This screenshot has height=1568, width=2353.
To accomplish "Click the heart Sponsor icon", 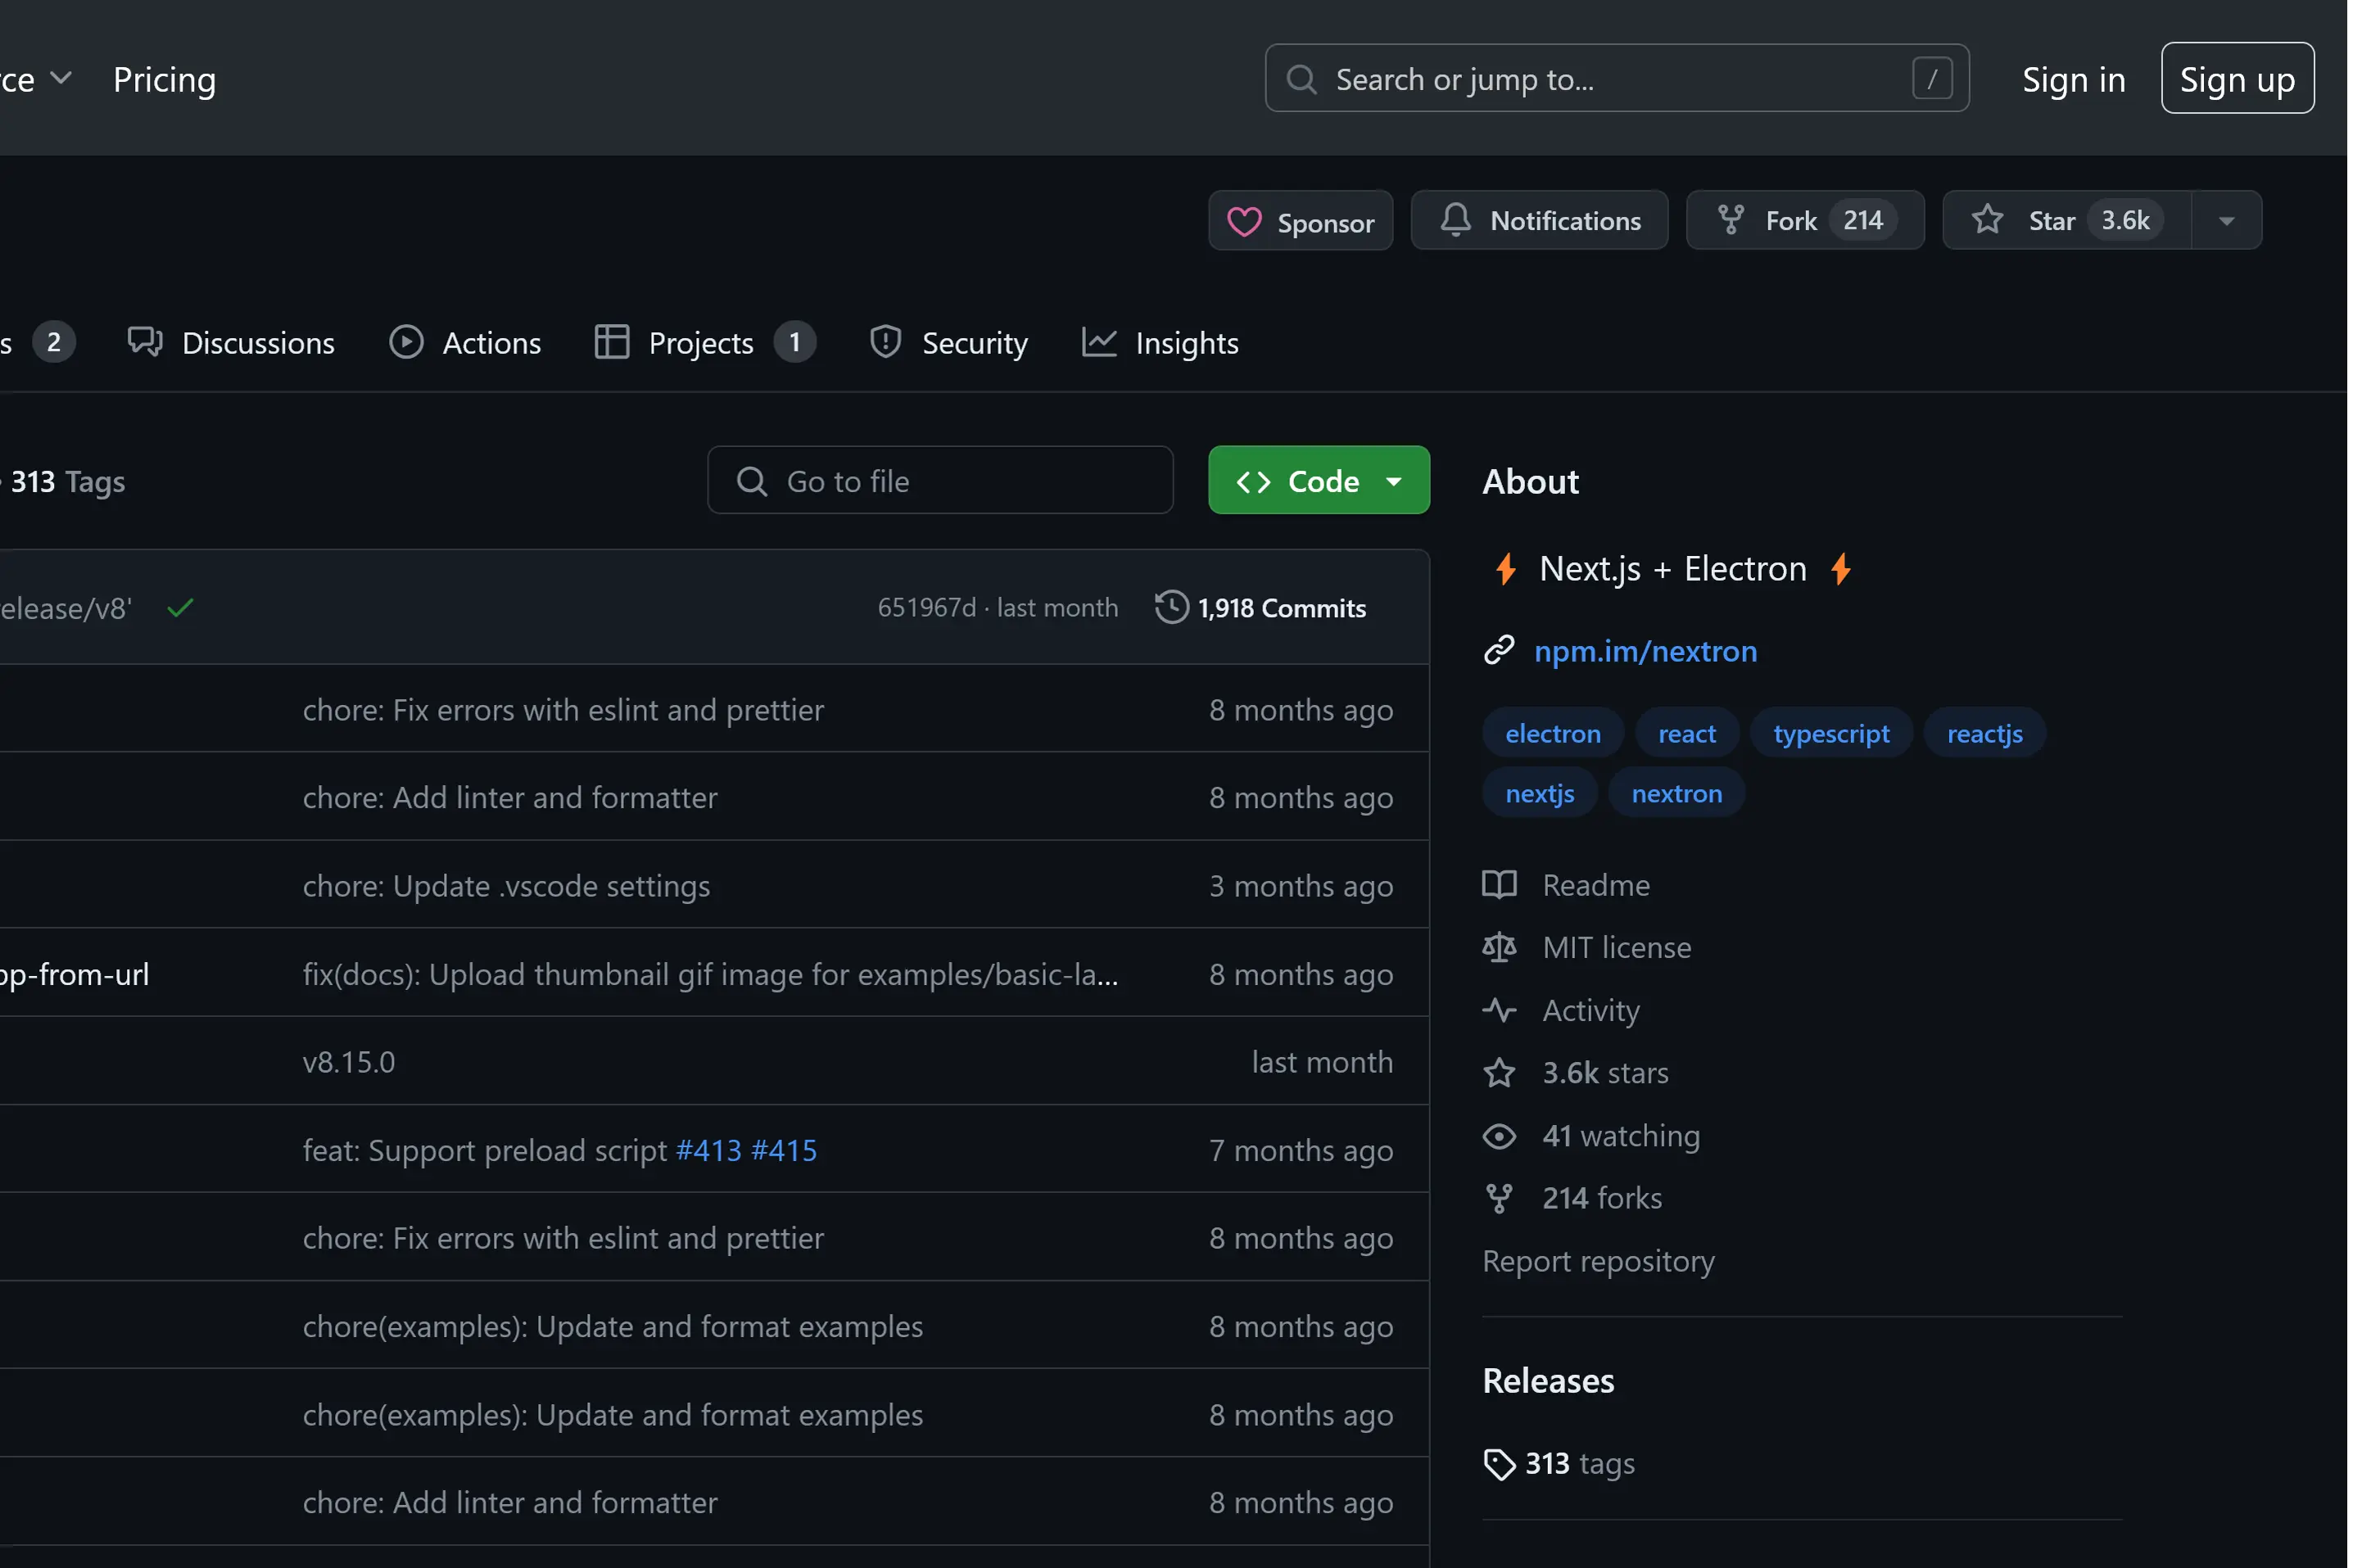I will coord(1244,221).
